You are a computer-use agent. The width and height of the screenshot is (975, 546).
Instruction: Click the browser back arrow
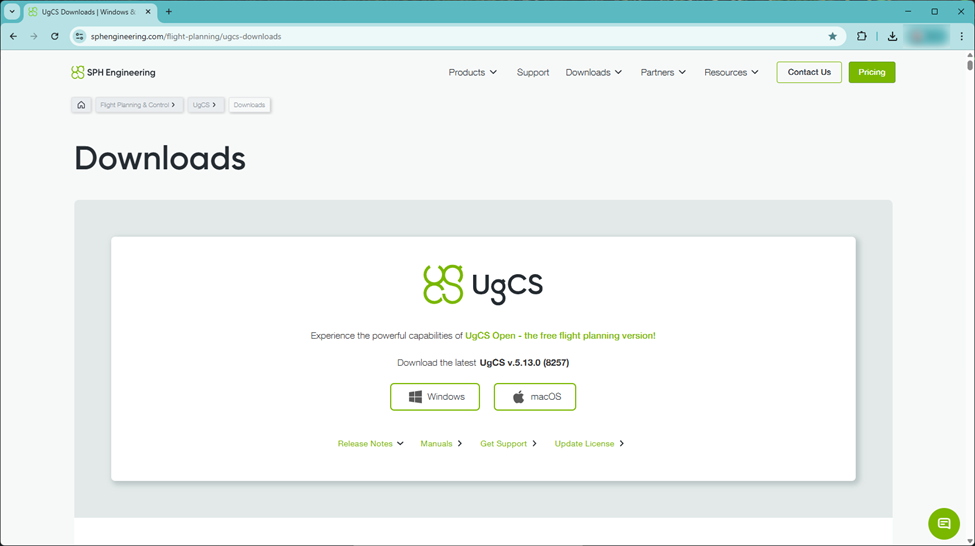point(13,36)
